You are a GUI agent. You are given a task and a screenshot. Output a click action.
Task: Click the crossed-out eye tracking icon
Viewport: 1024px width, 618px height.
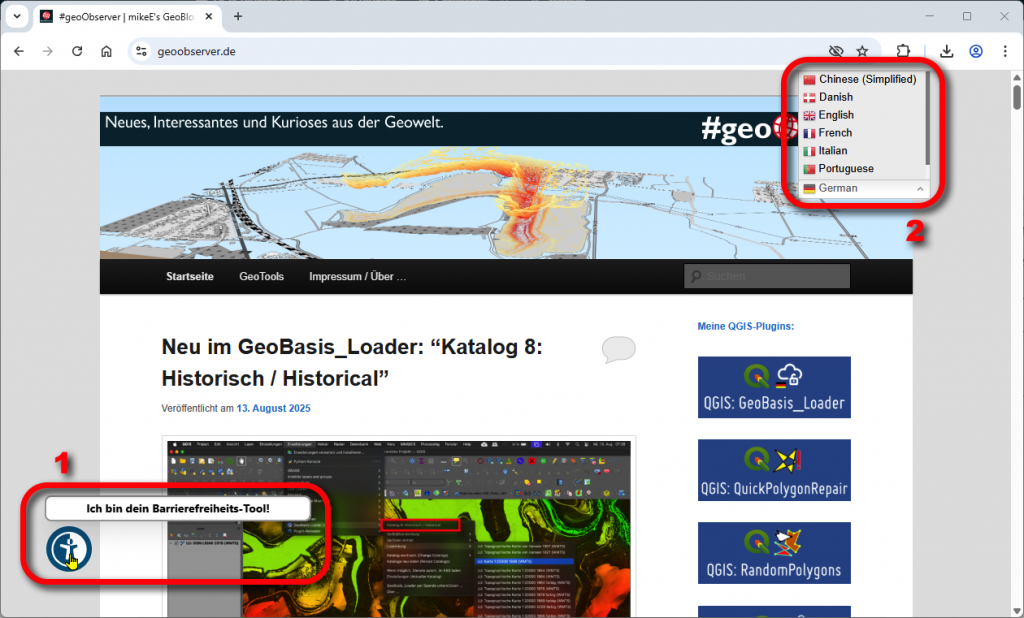point(836,51)
